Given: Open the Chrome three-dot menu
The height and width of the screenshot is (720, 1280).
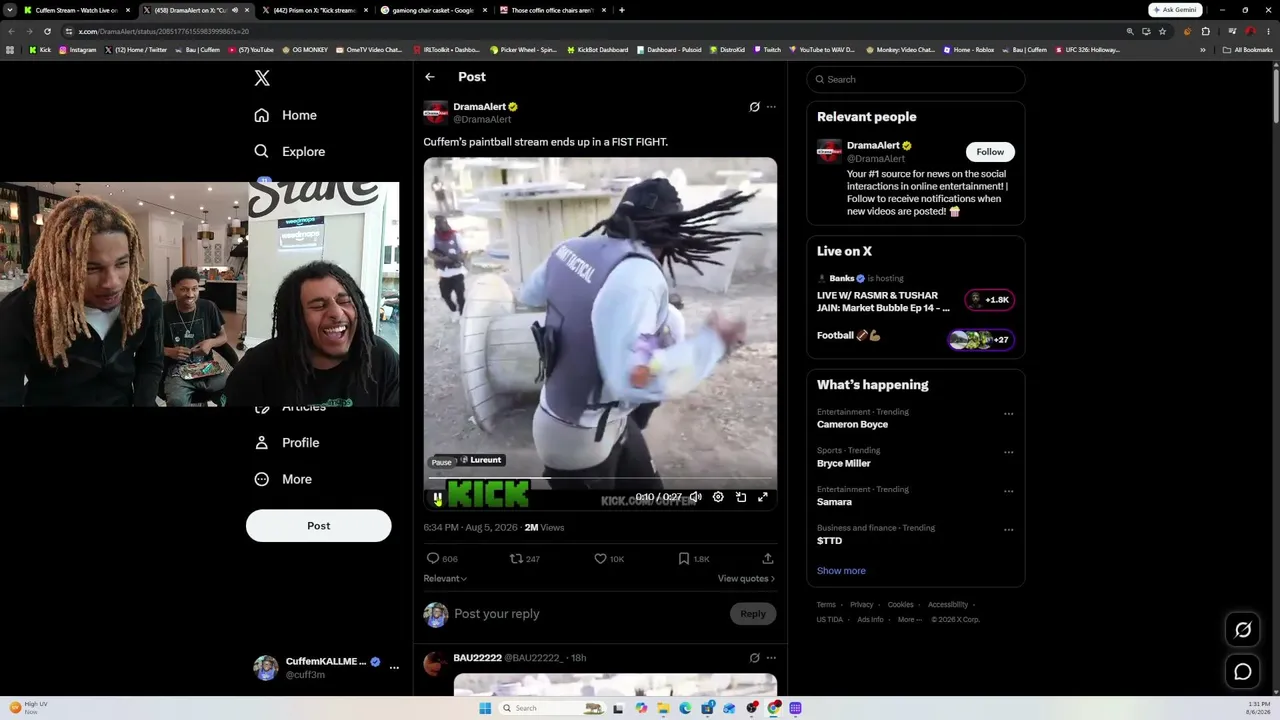Looking at the screenshot, I should click(x=1269, y=31).
